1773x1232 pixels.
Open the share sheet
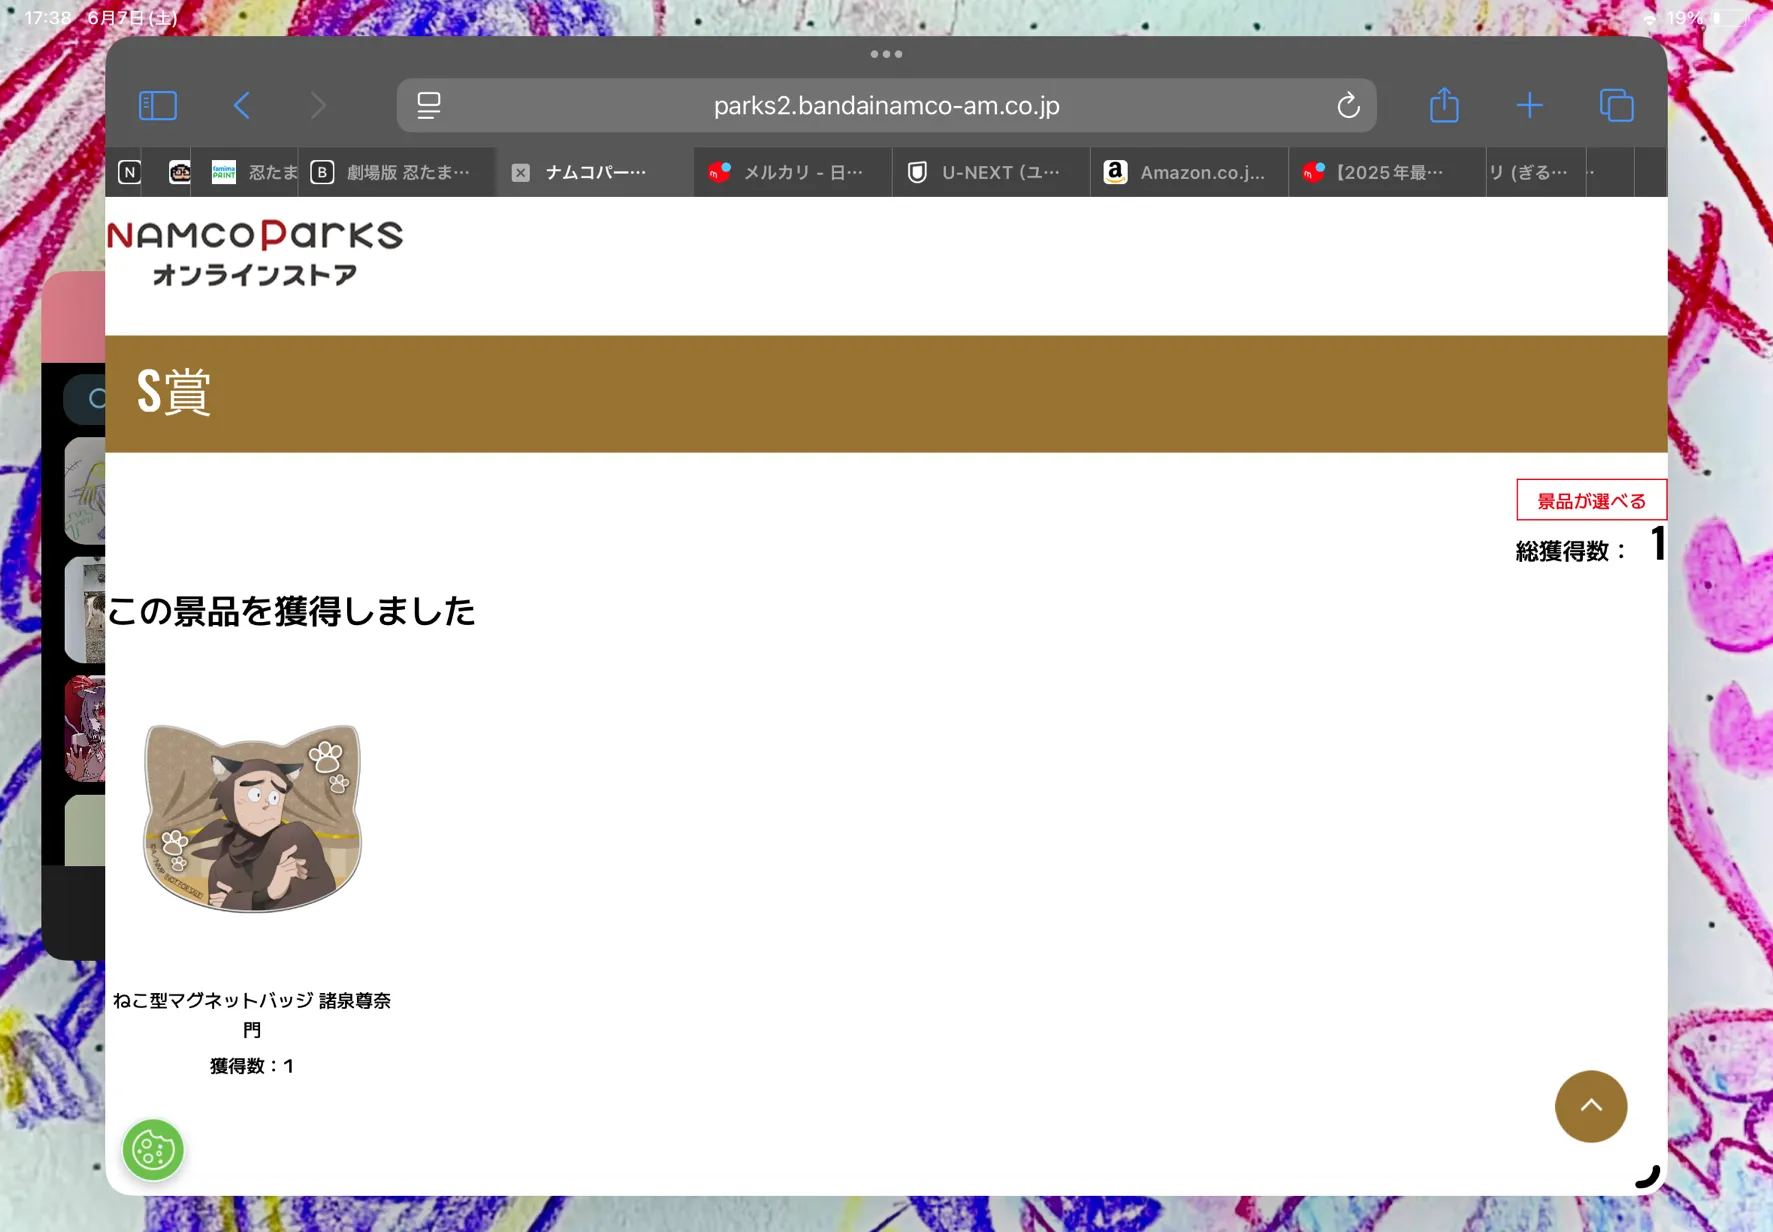(x=1444, y=104)
